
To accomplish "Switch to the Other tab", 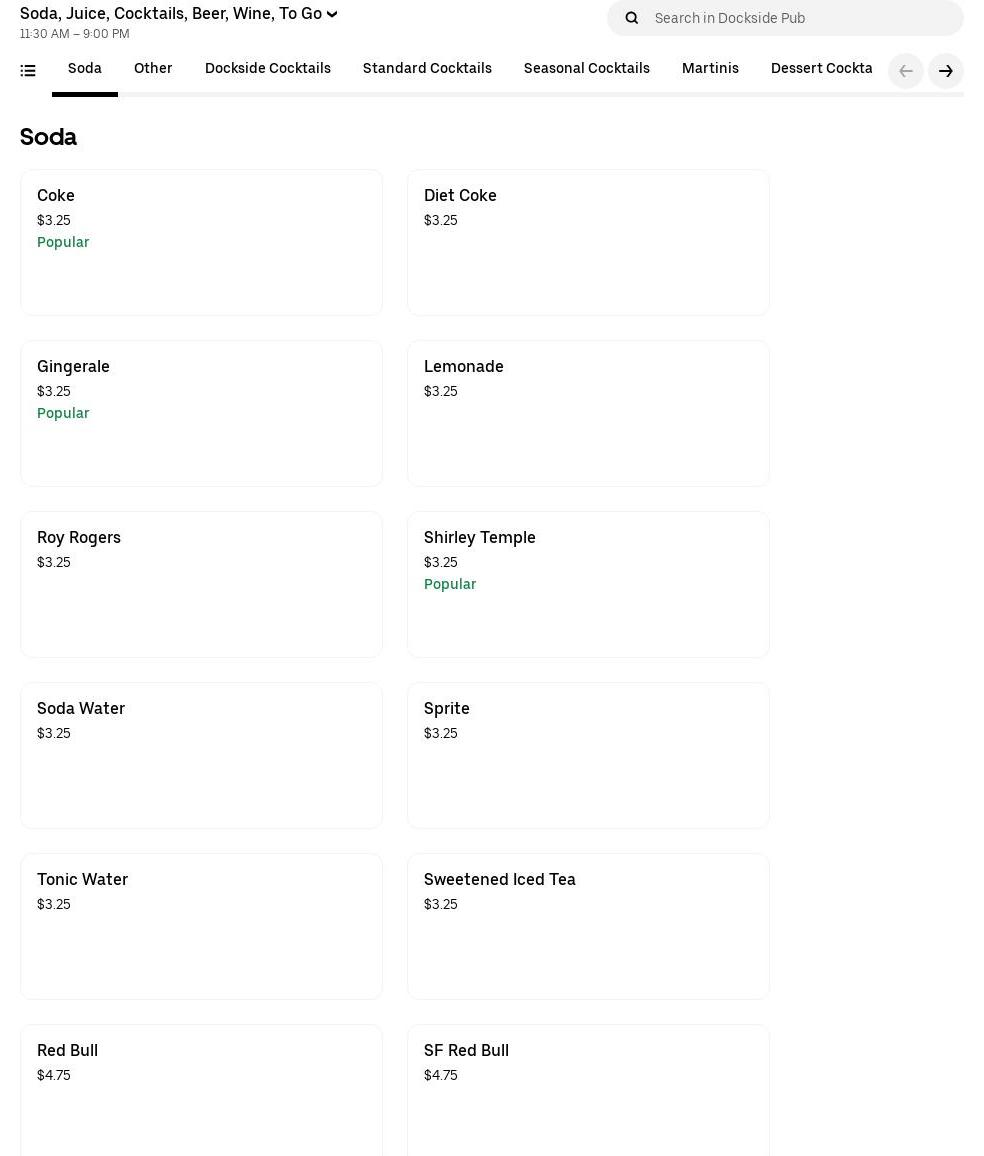I will coord(153,69).
